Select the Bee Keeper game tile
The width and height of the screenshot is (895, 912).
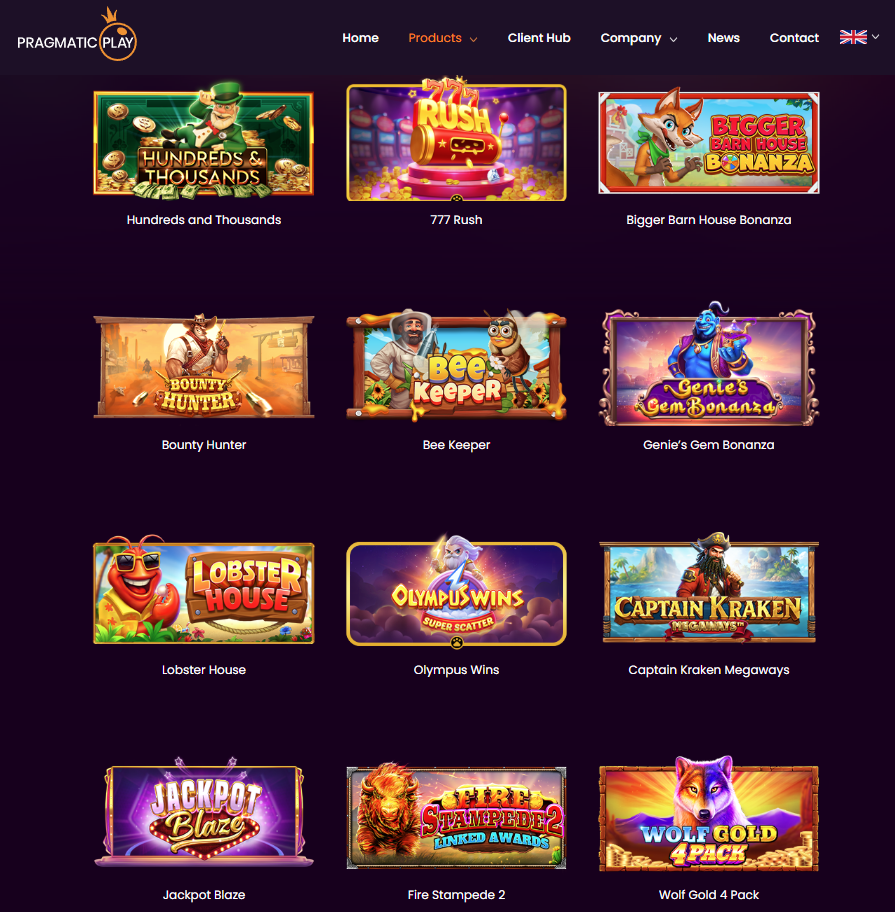[x=456, y=365]
